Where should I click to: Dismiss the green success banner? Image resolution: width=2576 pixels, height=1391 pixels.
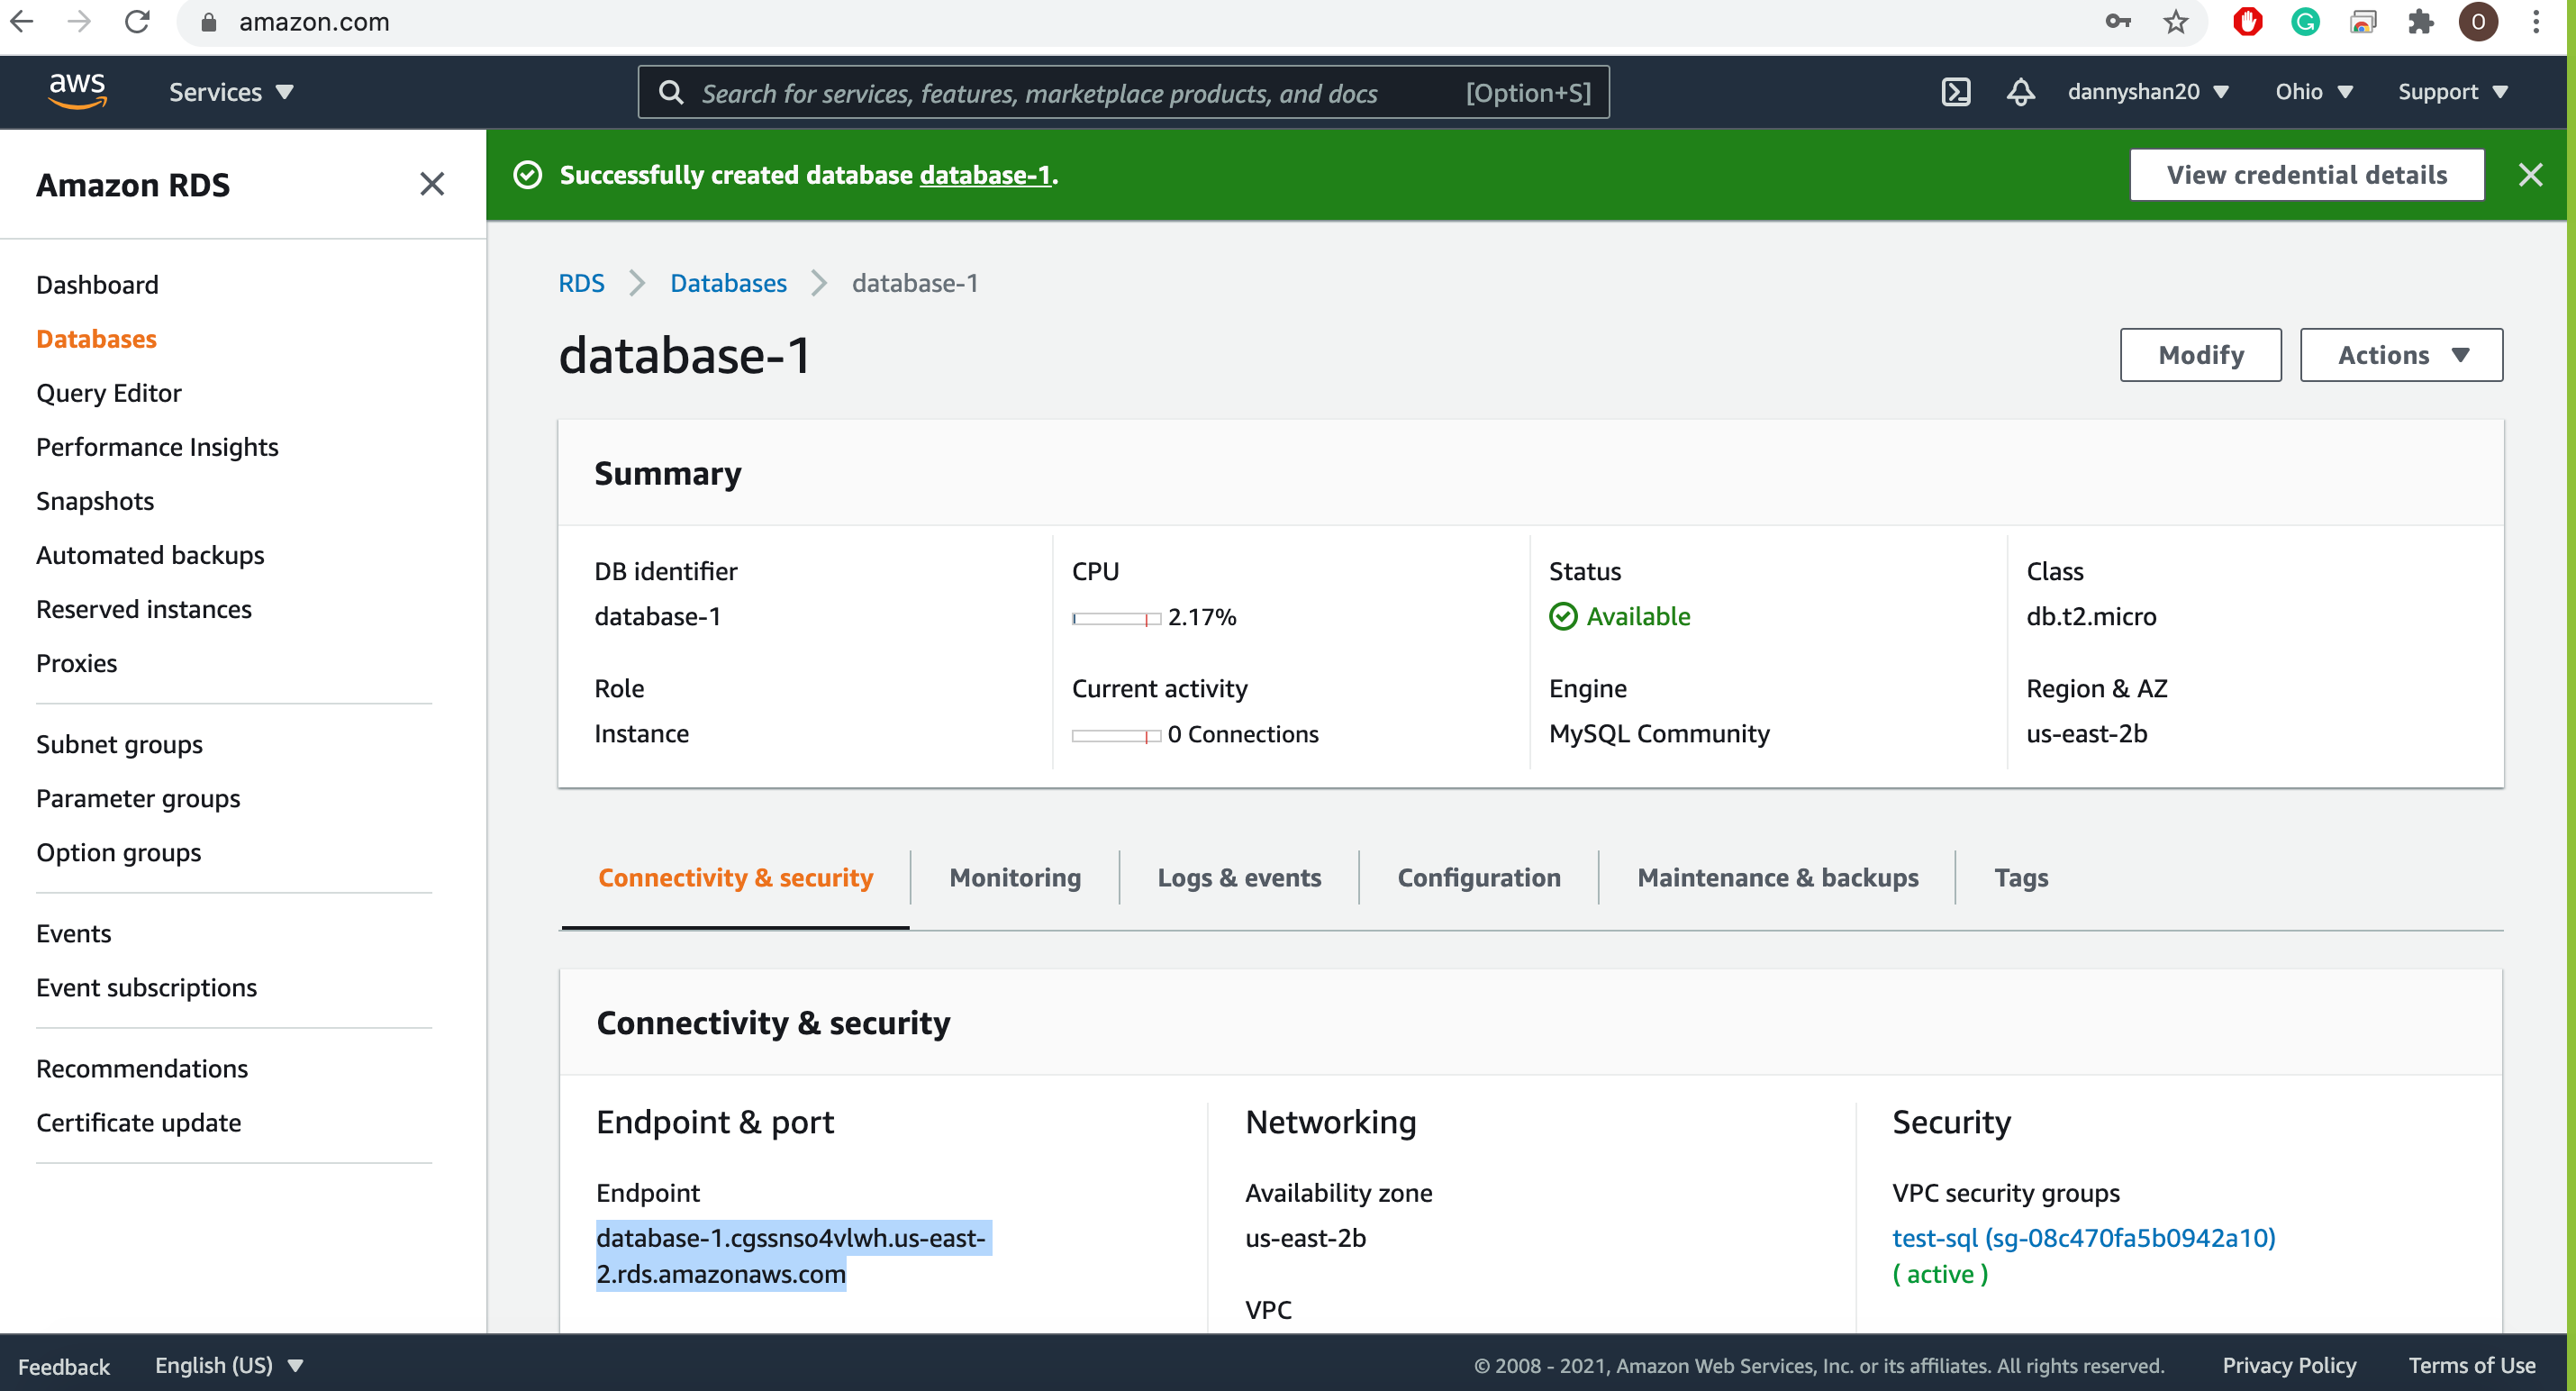pos(2529,175)
